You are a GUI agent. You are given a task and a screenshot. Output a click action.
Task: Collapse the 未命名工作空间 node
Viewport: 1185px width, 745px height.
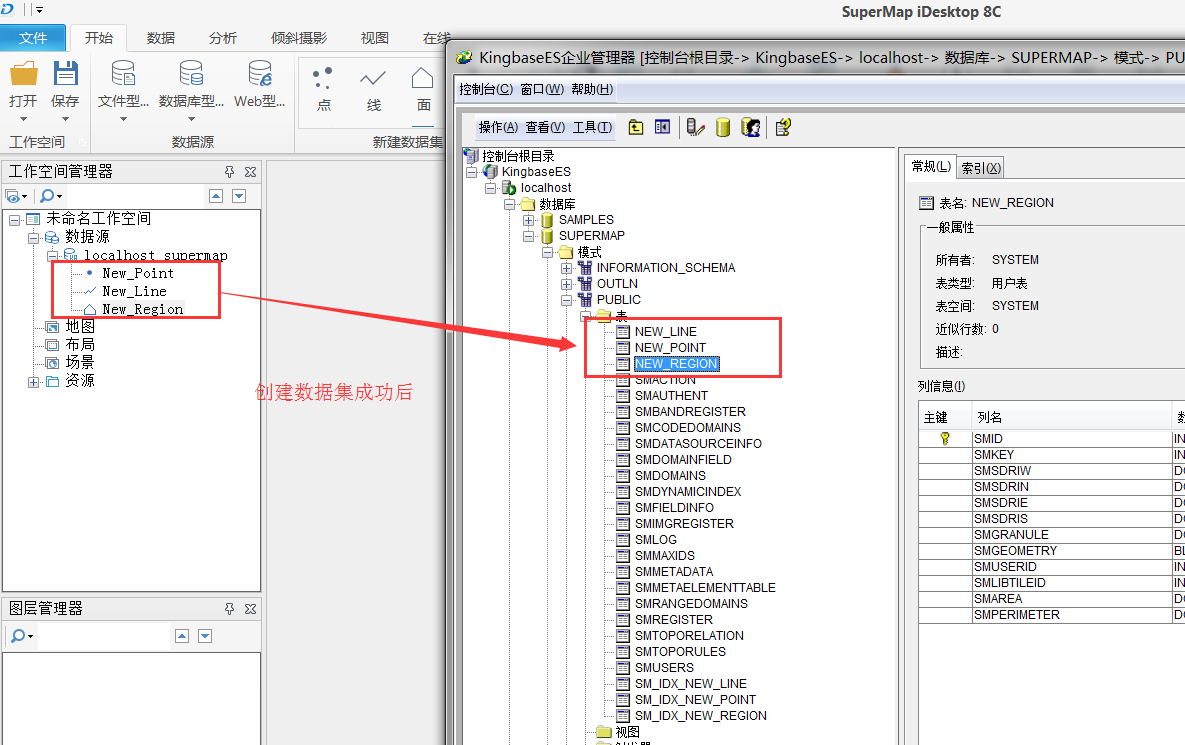[x=14, y=219]
